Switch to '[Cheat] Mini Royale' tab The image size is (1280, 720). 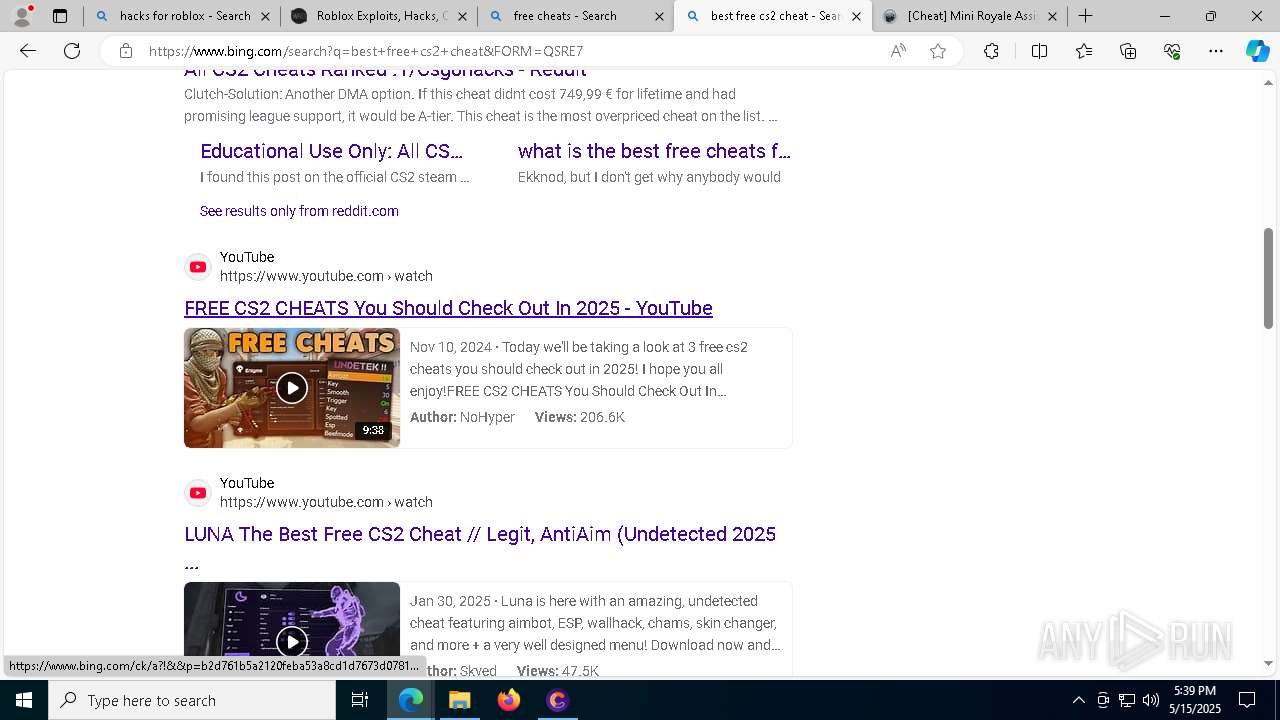(x=970, y=16)
